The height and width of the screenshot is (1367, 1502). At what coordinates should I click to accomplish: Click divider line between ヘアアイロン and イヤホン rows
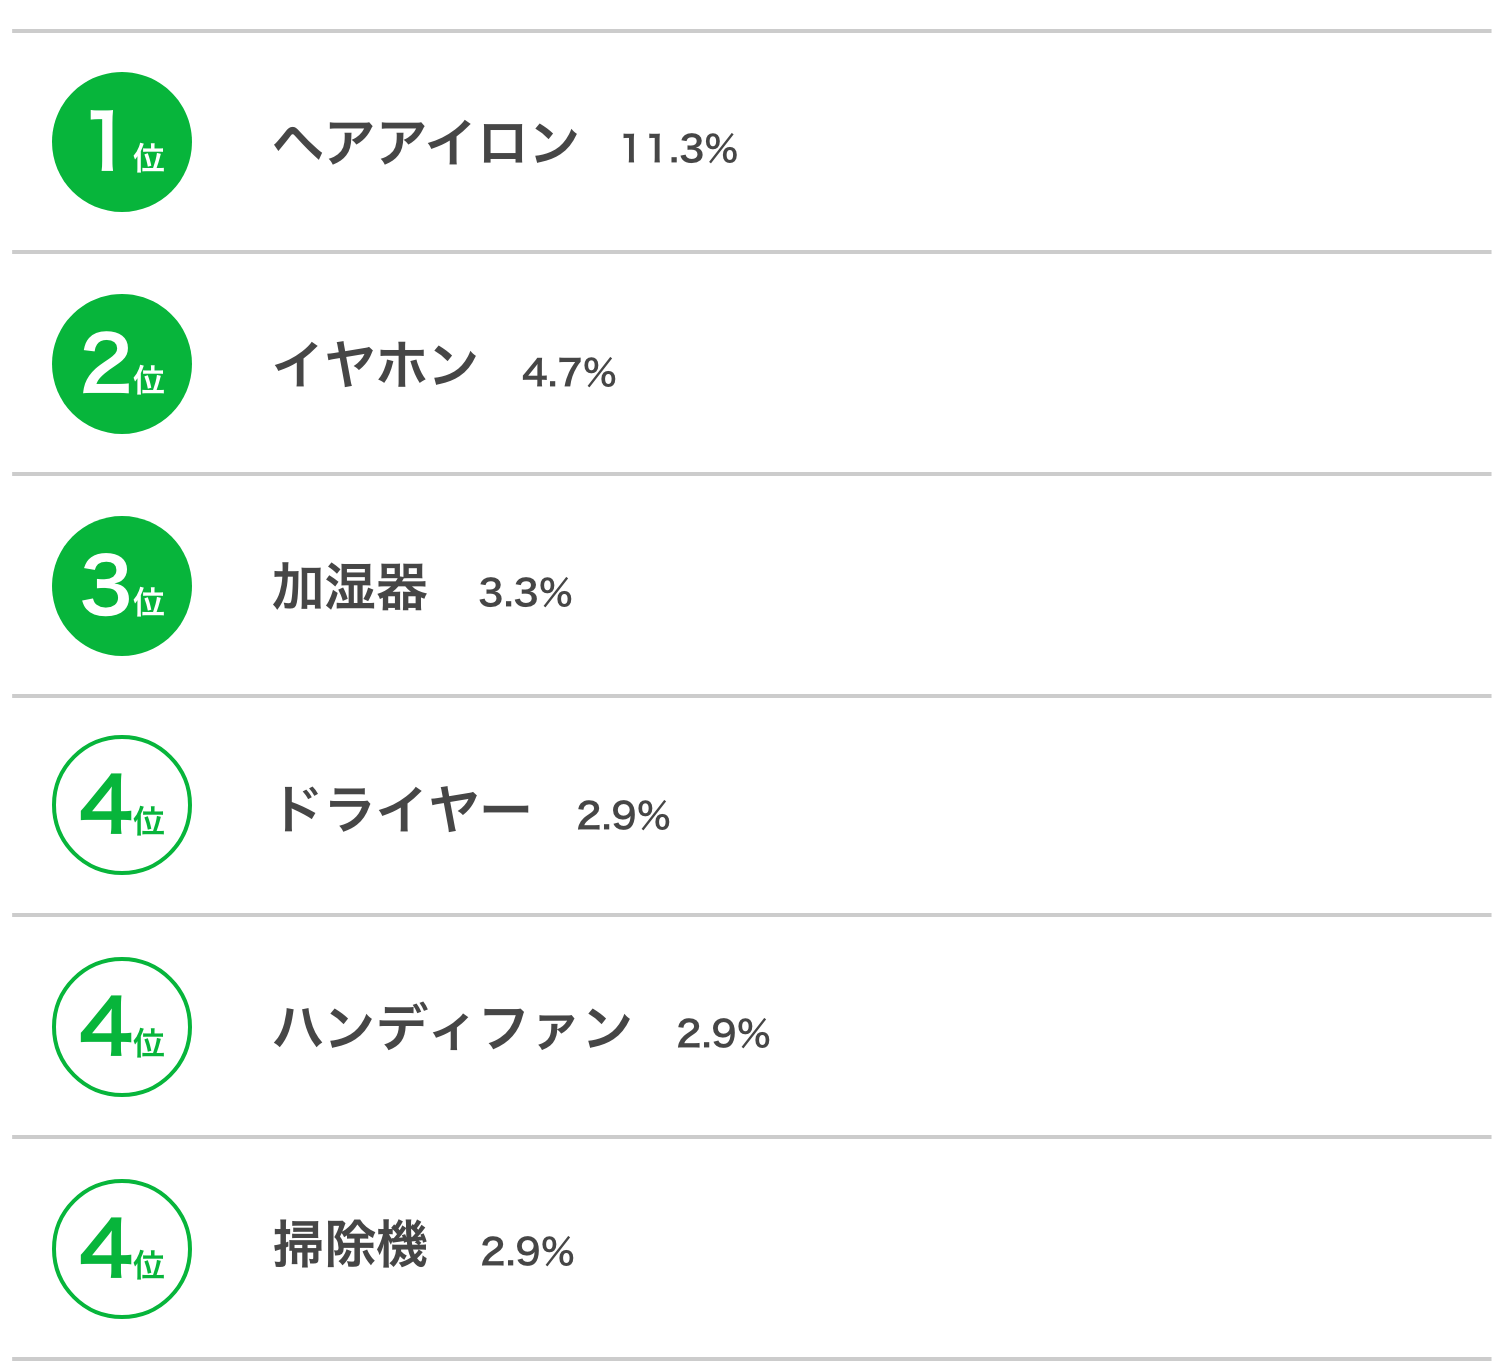coord(751,252)
